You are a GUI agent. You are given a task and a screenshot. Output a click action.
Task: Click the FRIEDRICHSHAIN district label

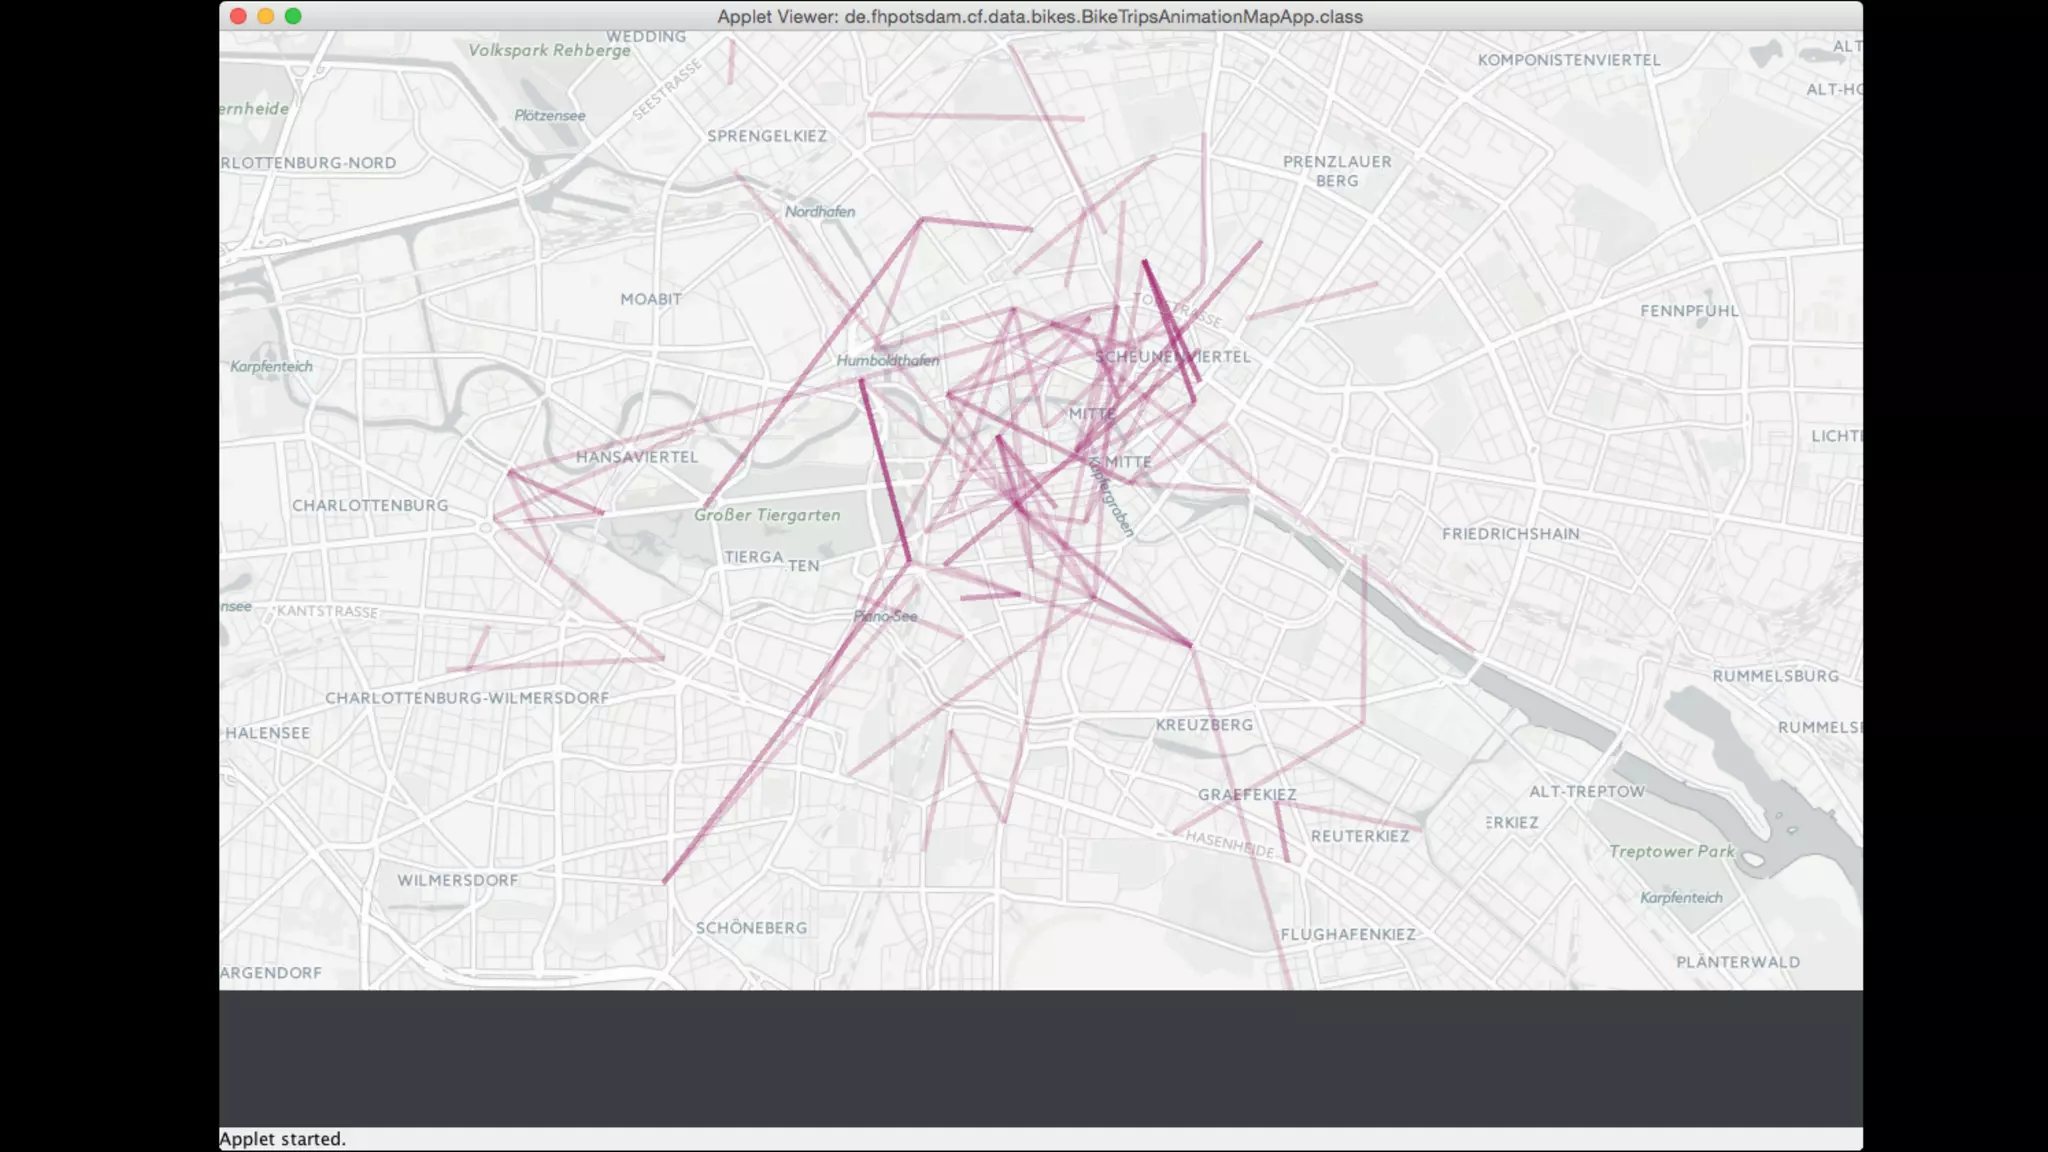click(1510, 534)
